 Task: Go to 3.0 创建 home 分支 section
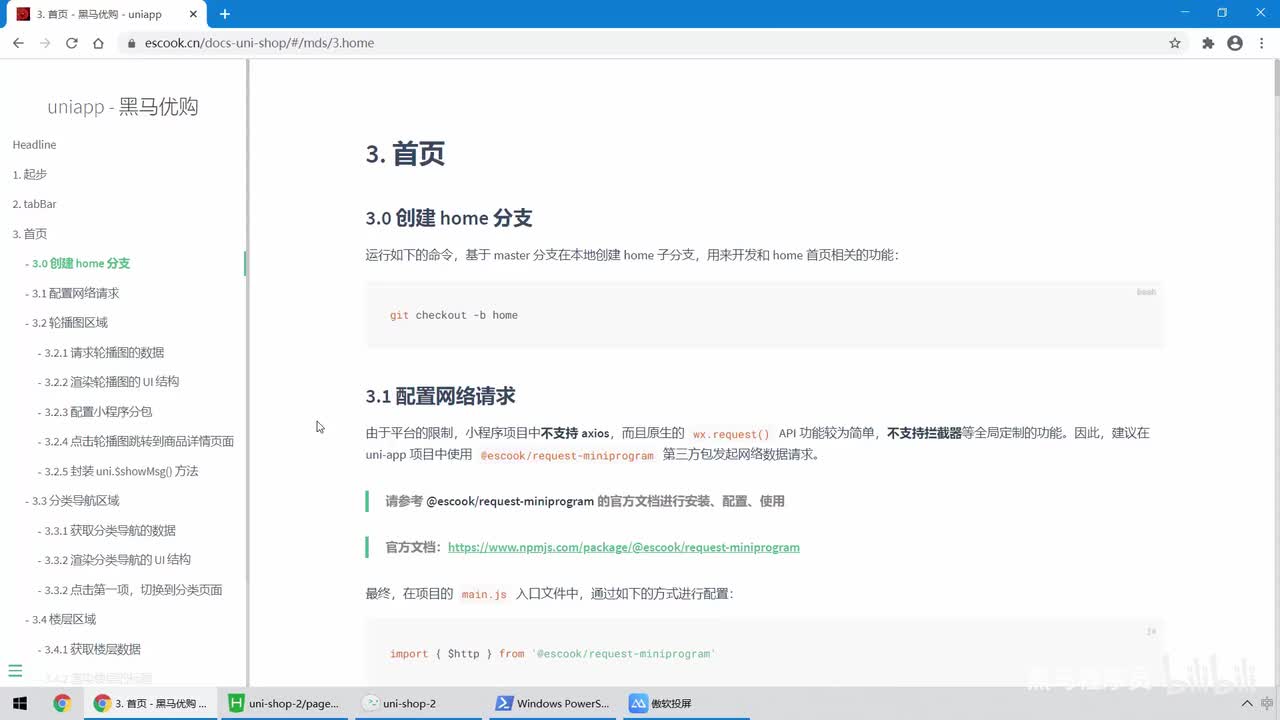coord(80,263)
